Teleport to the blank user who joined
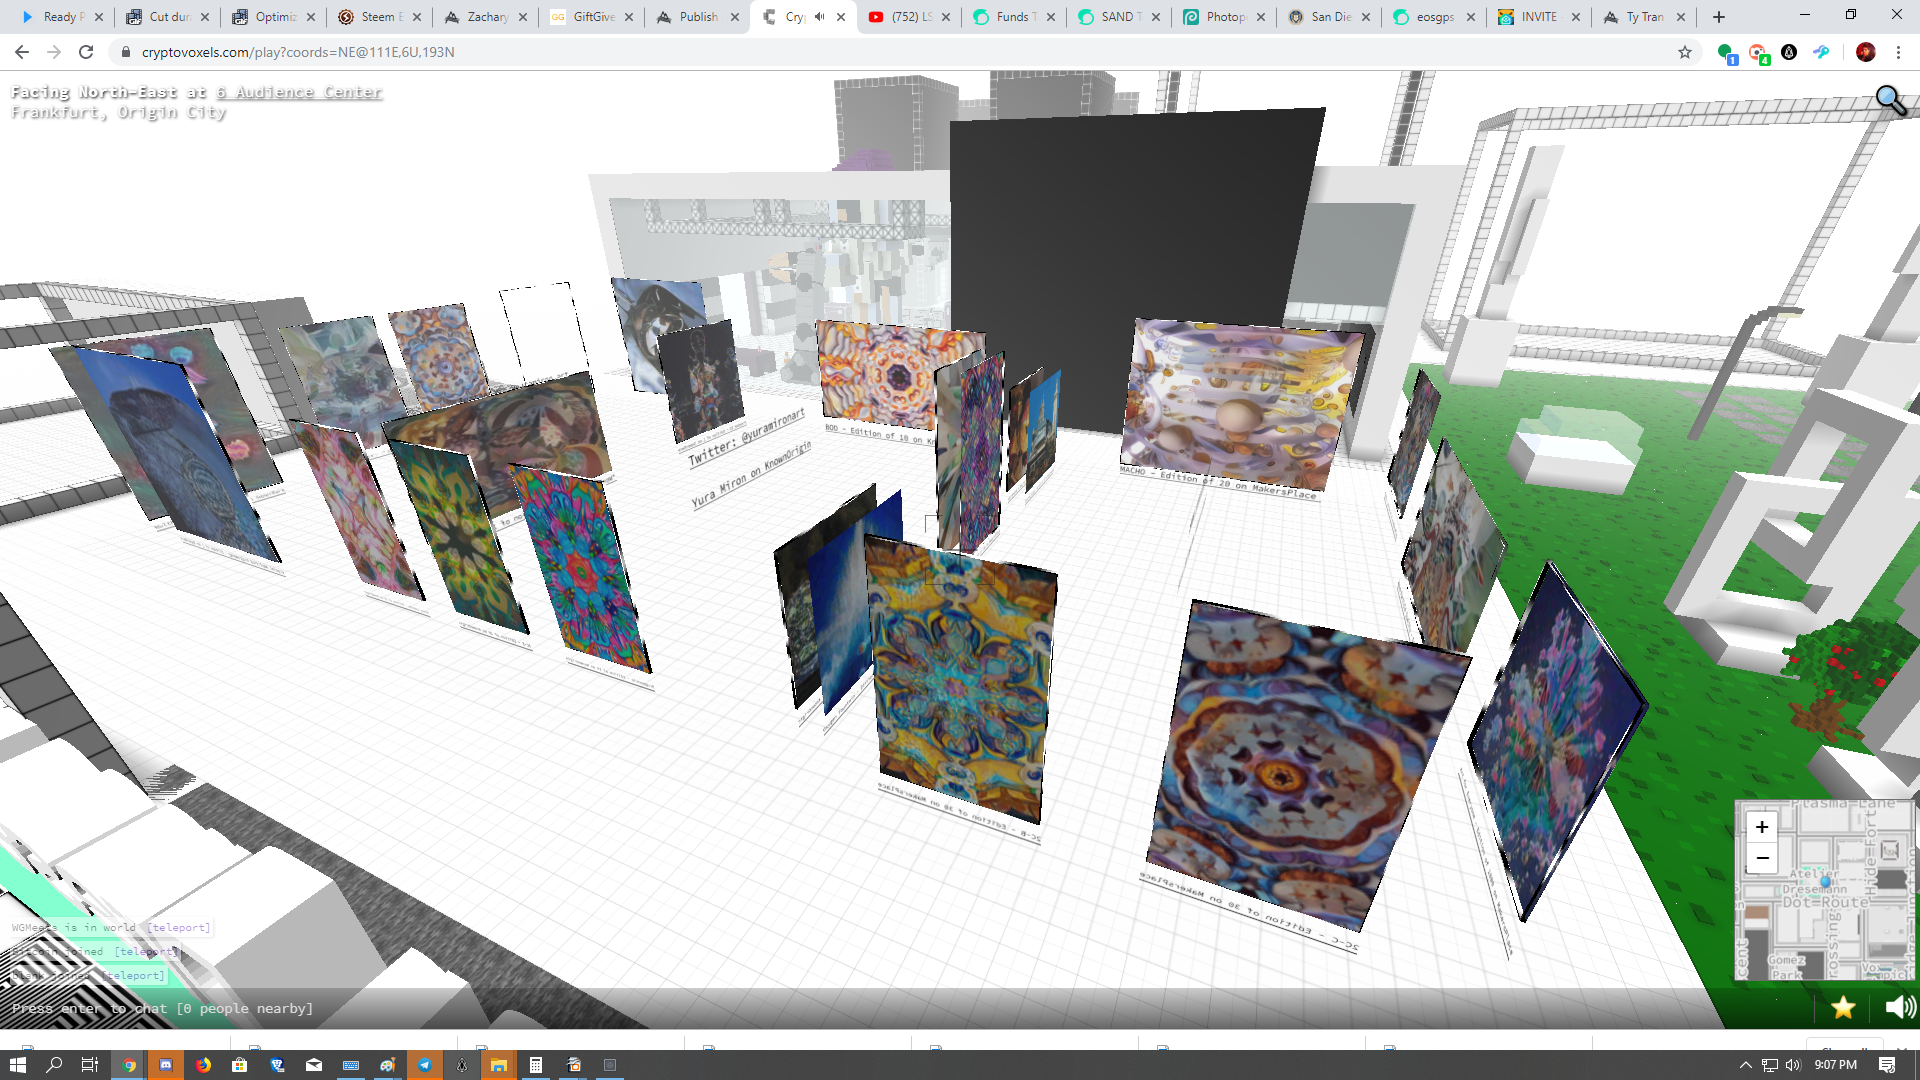This screenshot has height=1080, width=1920. [134, 976]
